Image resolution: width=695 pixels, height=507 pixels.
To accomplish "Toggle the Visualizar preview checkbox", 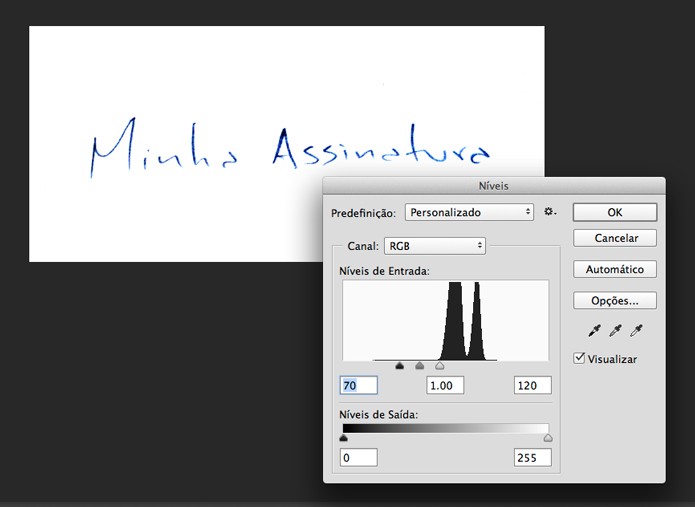I will (579, 358).
